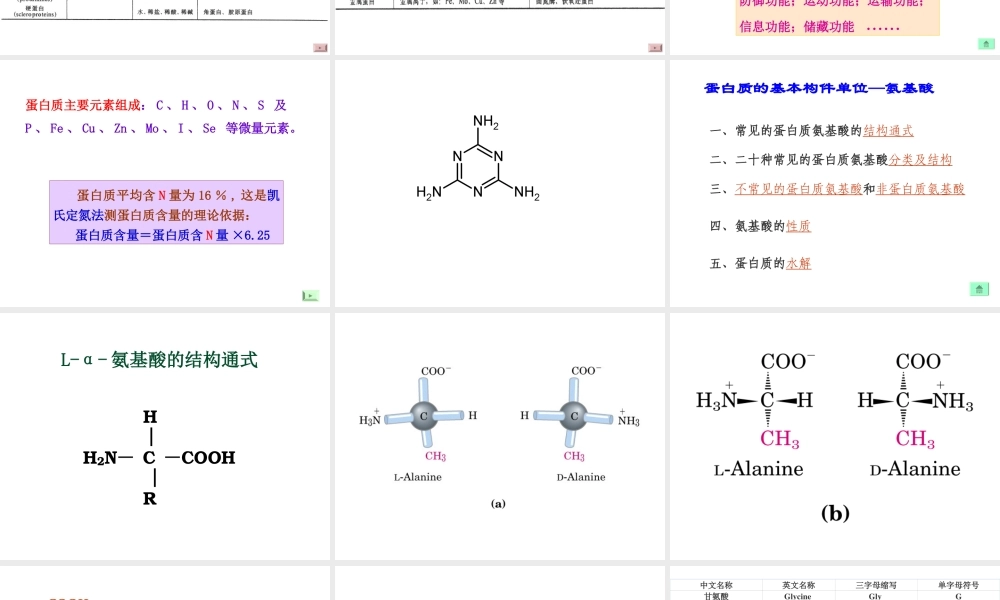The image size is (1000, 600).
Task: Click the home navigation icon on 氨基酸 slide
Action: [x=978, y=288]
